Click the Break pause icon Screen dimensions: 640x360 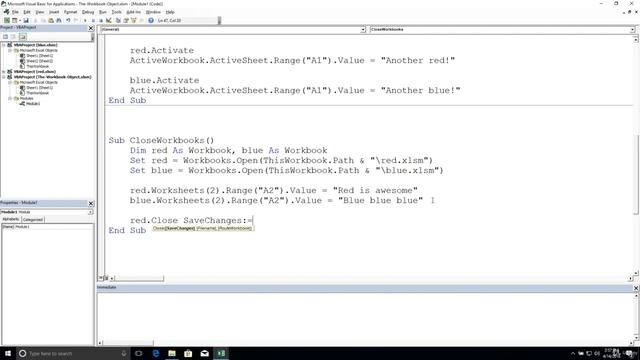pyautogui.click(x=93, y=20)
